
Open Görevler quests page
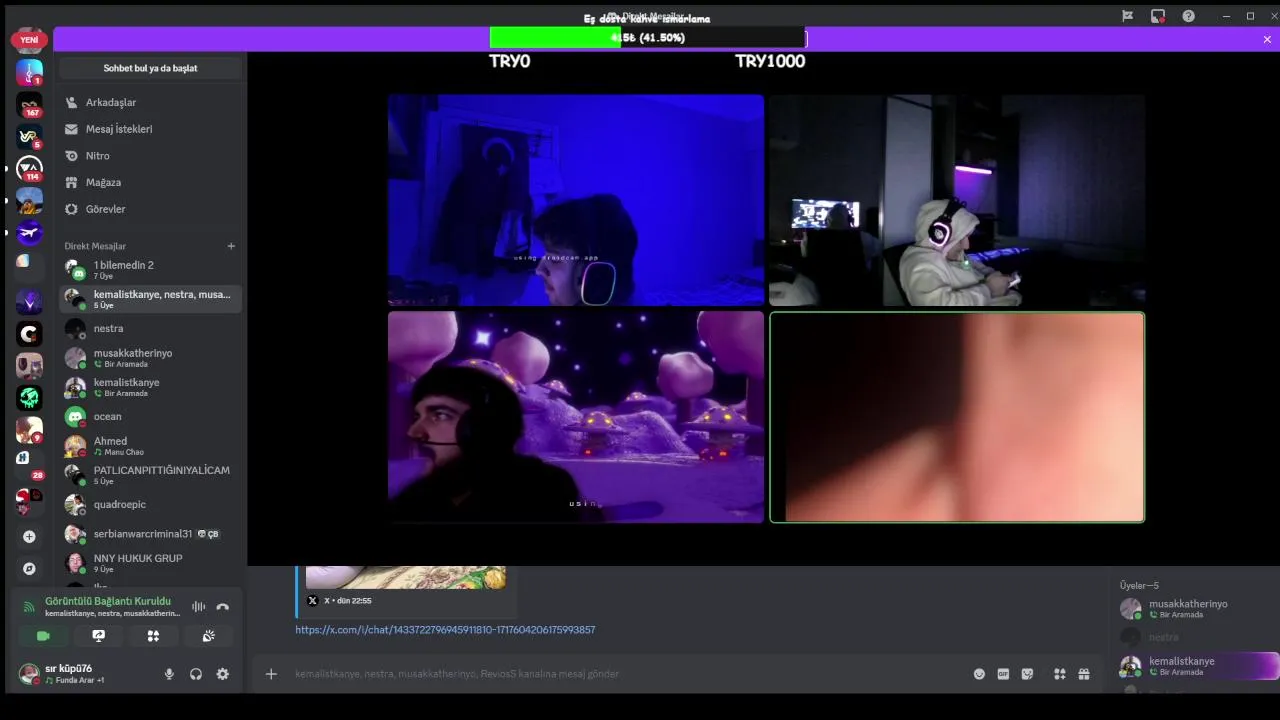tap(150, 209)
